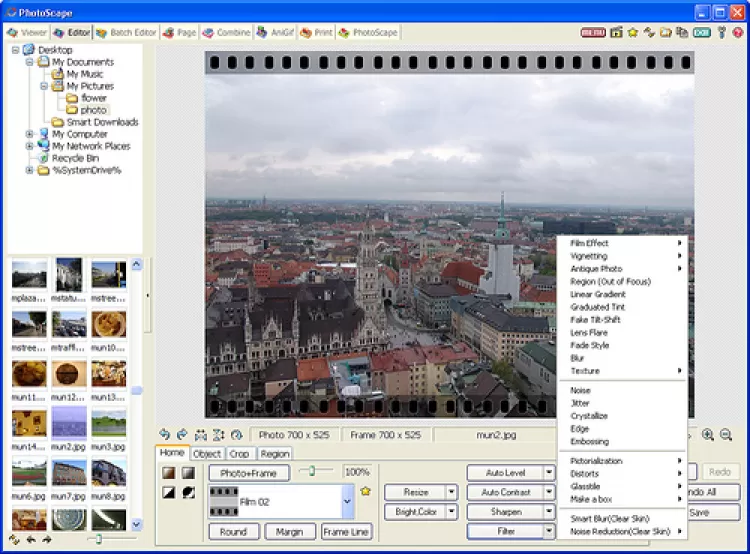The image size is (750, 554).
Task: Select the mun3.jpg thumbnail
Action: tap(108, 421)
